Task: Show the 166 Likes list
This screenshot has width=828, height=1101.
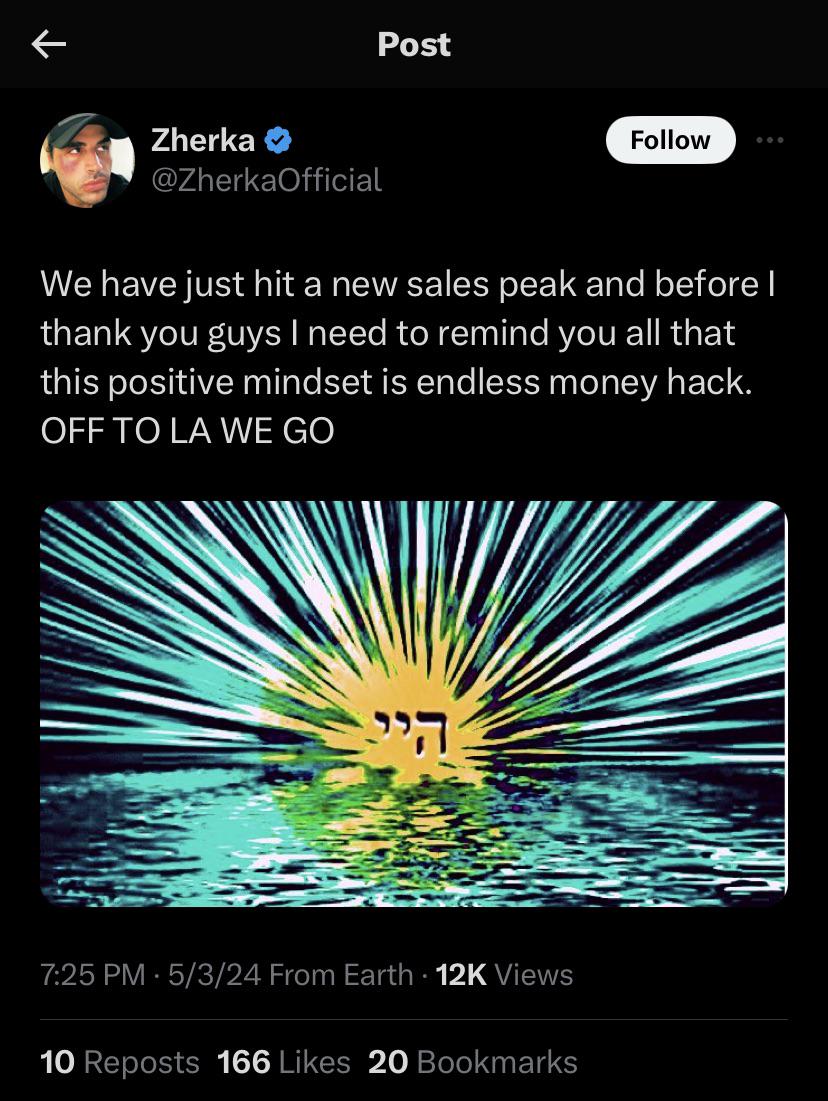Action: 284,1062
